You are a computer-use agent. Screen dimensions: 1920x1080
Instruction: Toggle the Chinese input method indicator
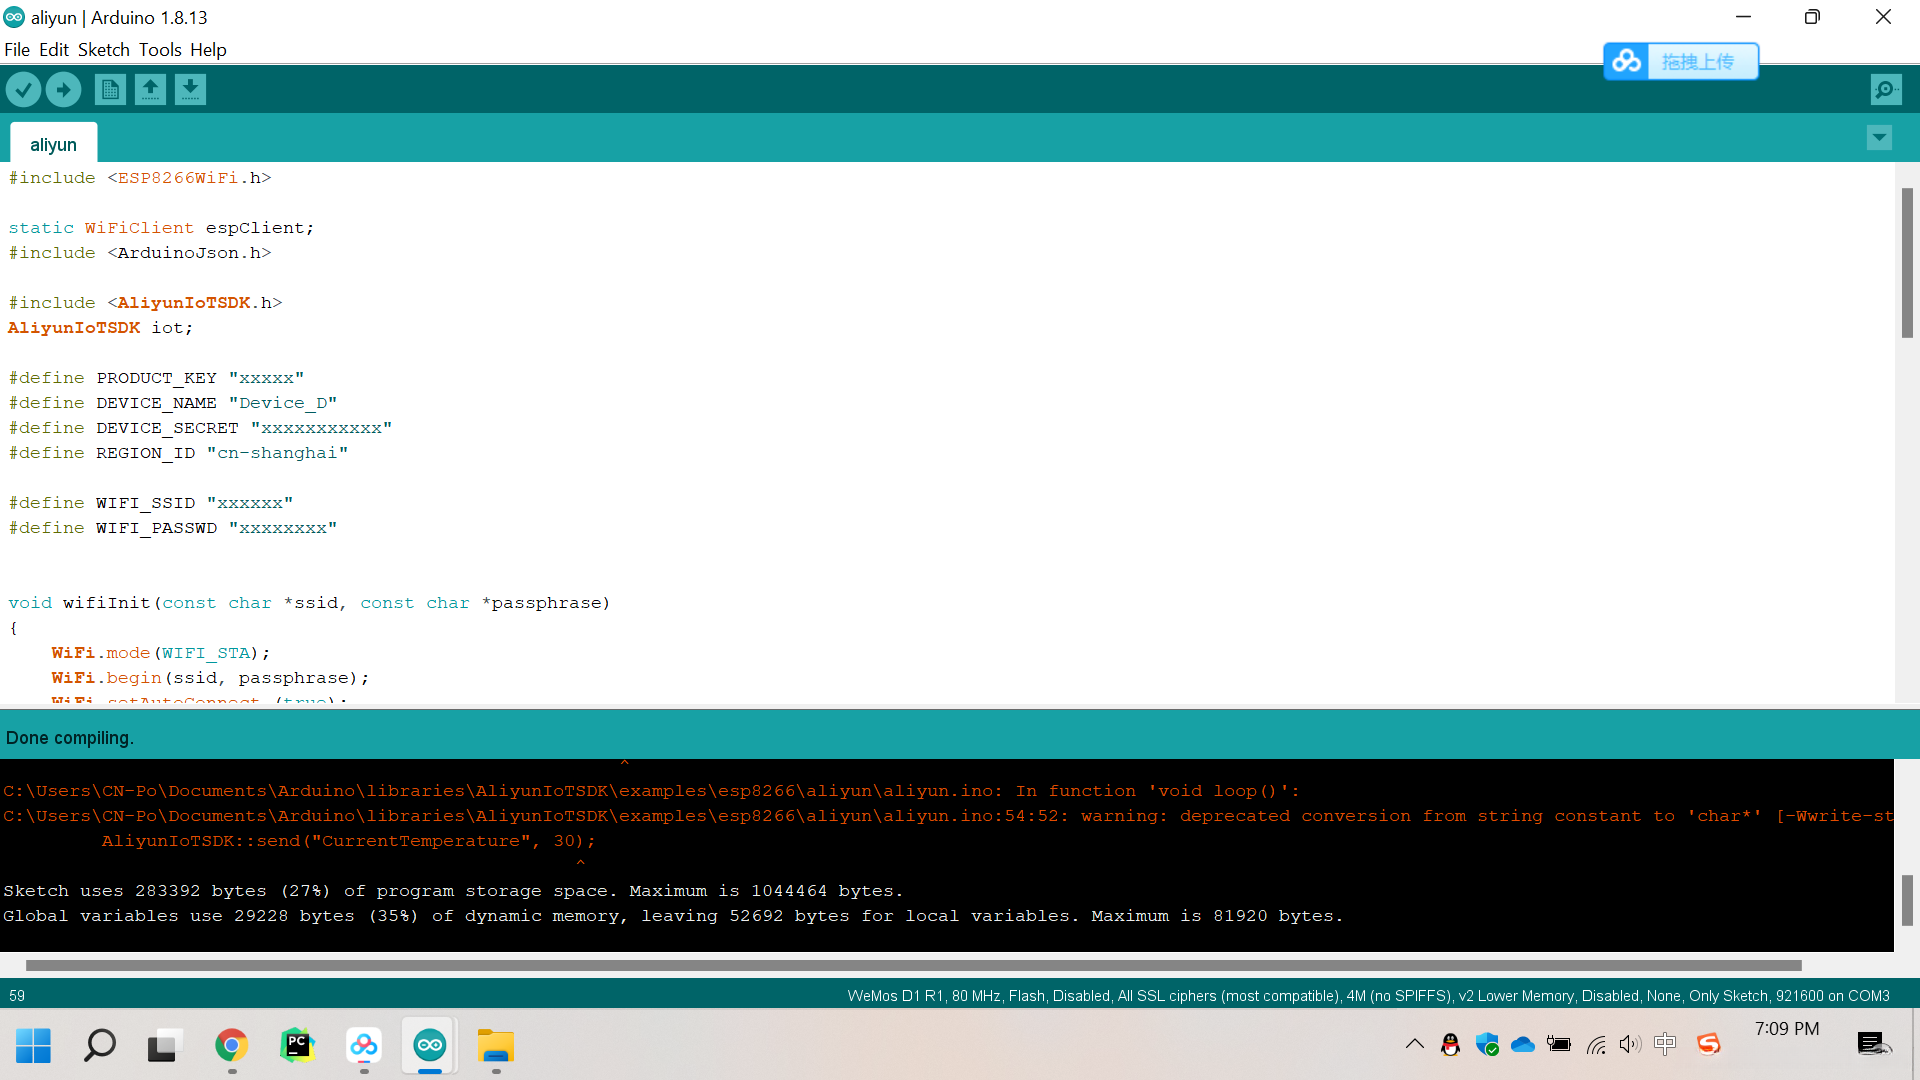tap(1665, 1045)
